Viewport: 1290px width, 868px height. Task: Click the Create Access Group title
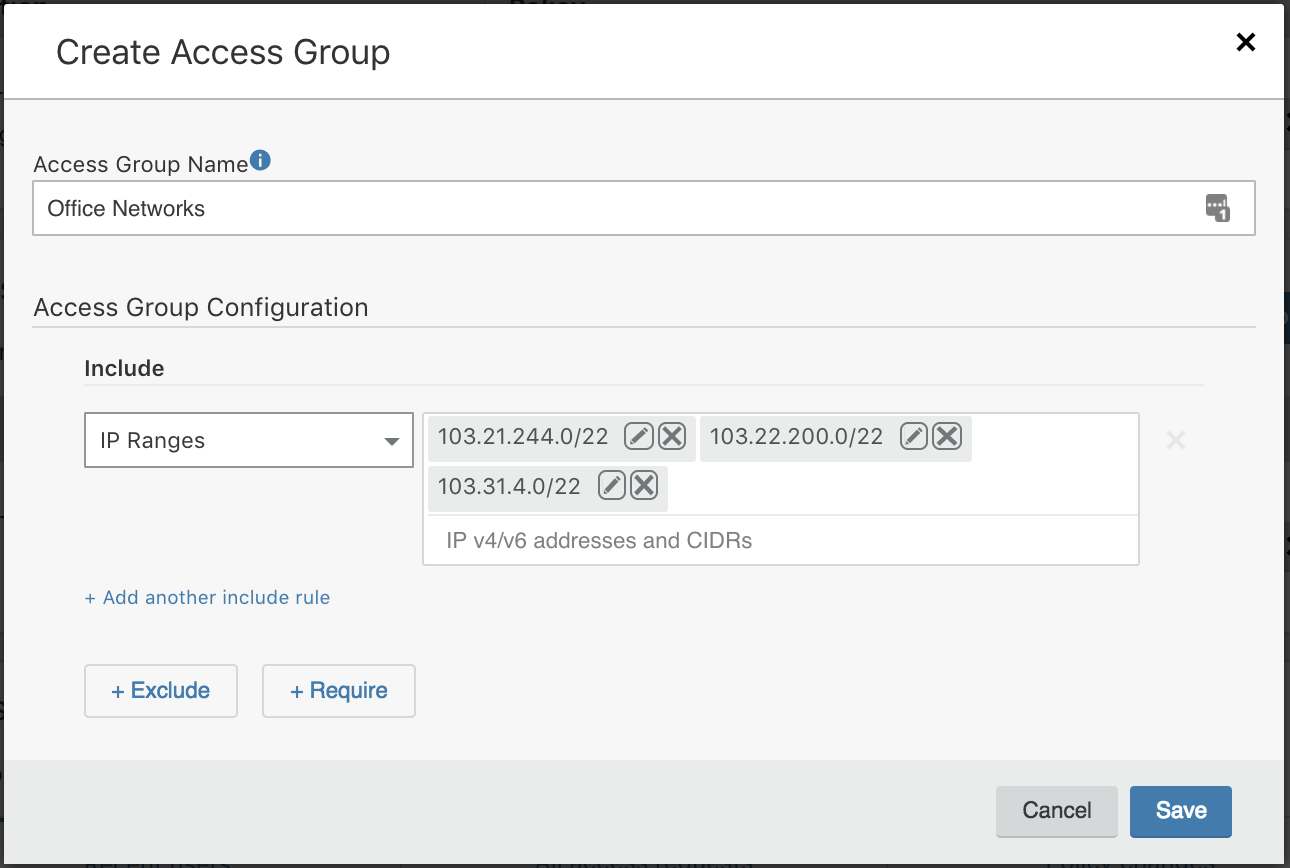tap(223, 52)
